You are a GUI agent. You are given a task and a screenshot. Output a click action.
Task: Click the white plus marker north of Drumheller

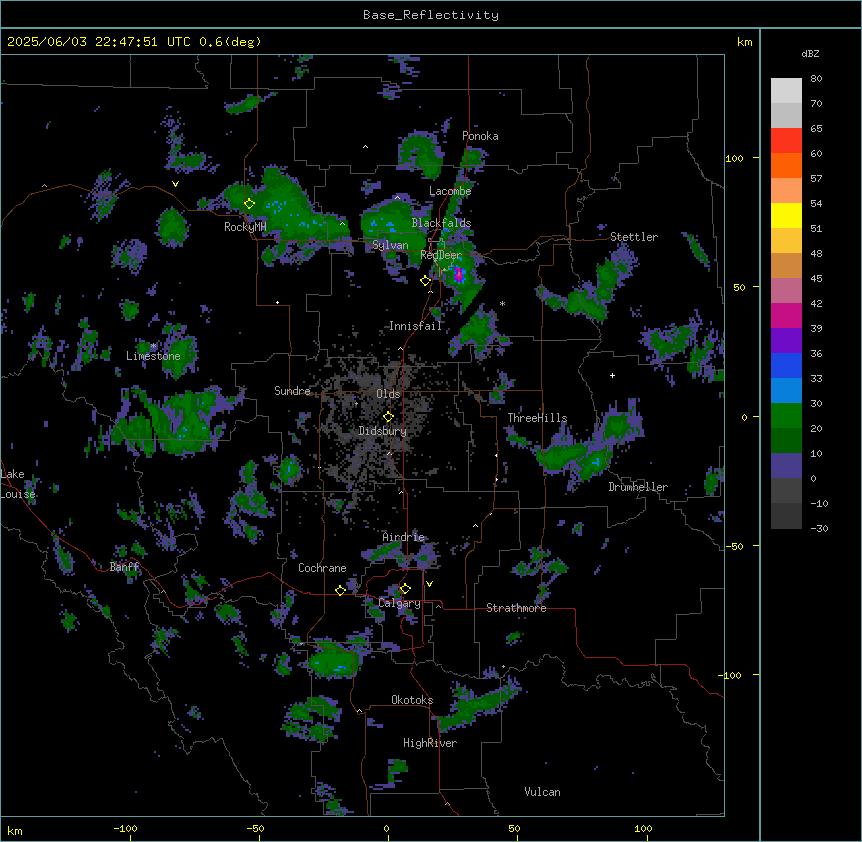[612, 375]
